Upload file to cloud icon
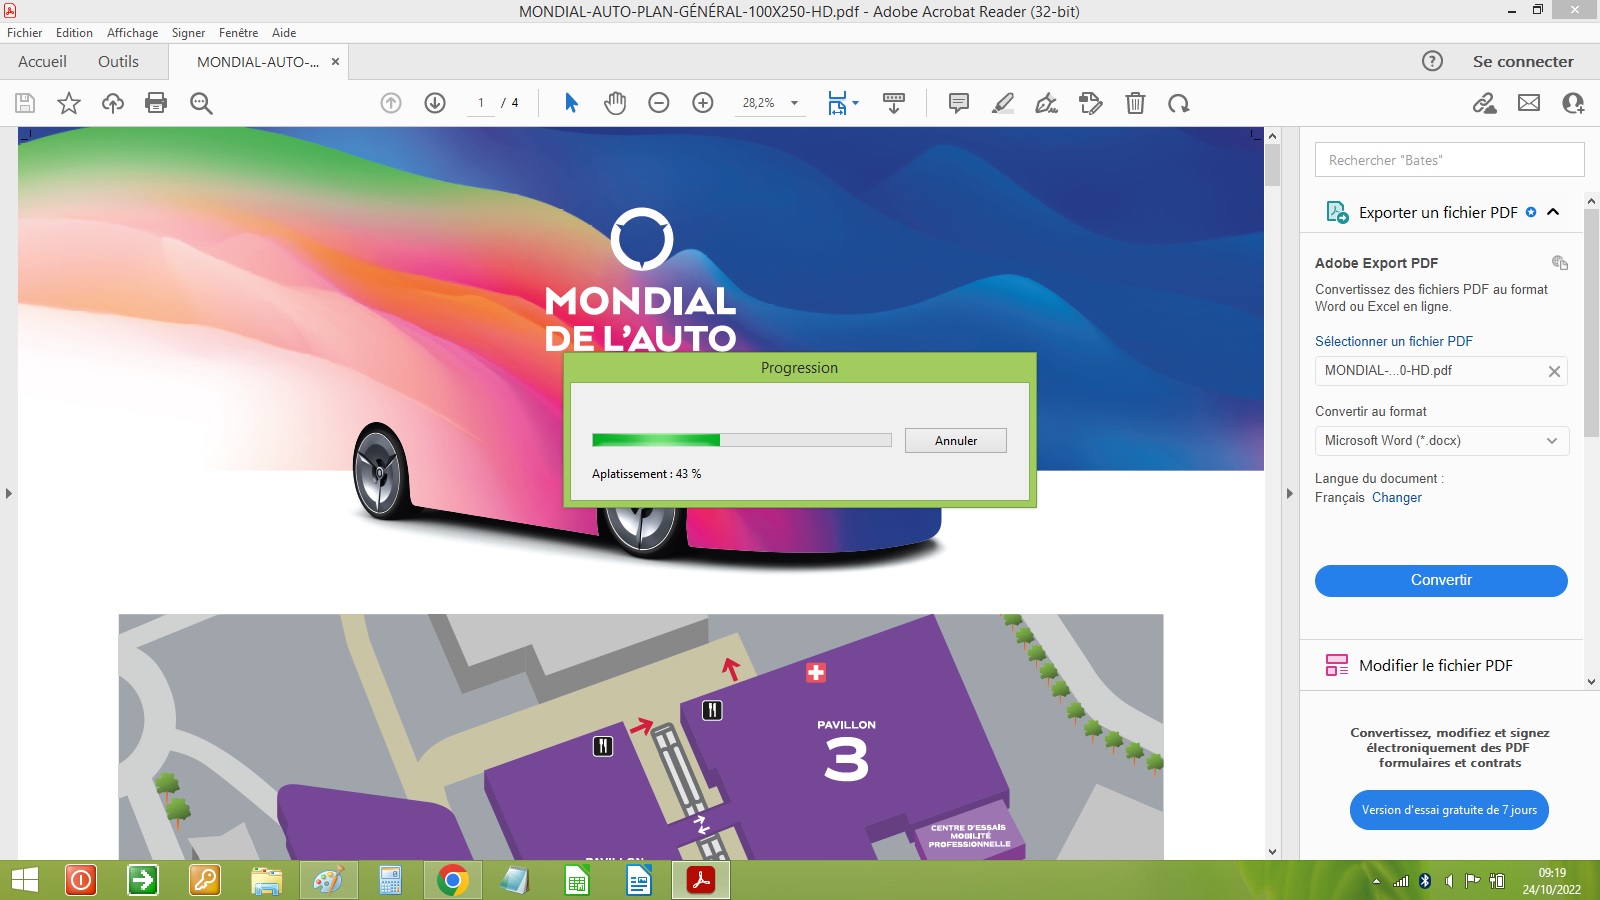This screenshot has height=900, width=1600. 113,103
